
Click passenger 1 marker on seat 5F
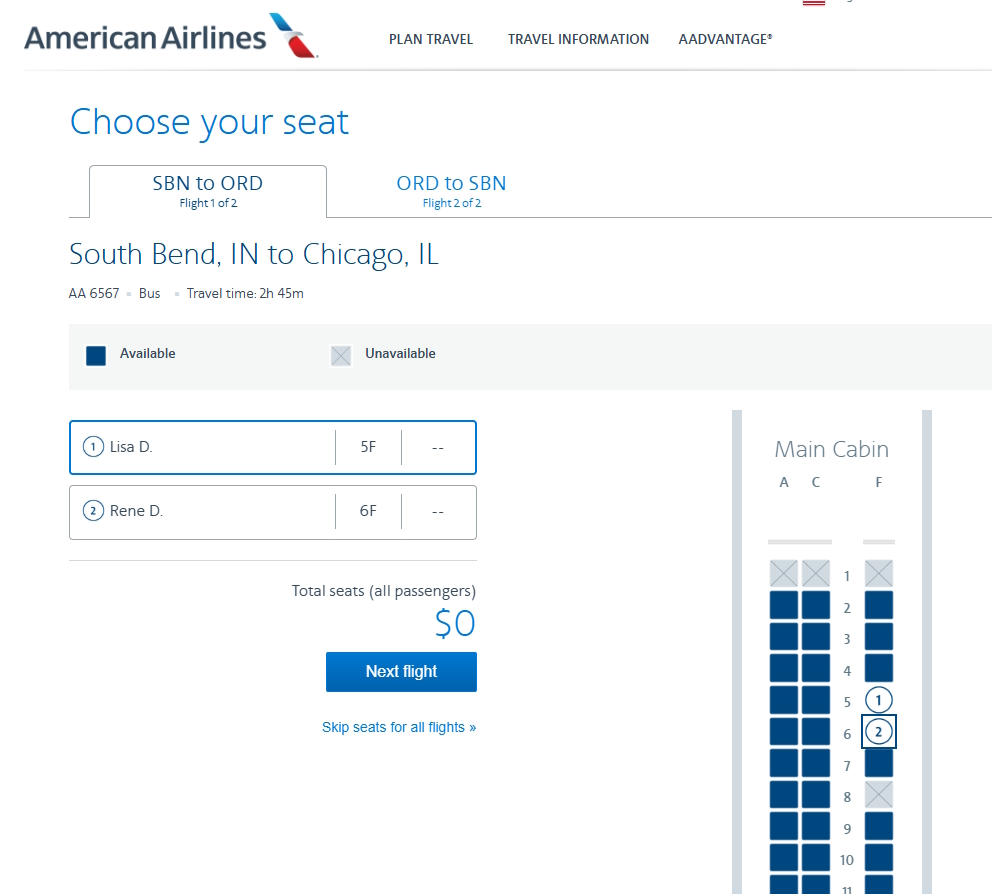coord(879,701)
